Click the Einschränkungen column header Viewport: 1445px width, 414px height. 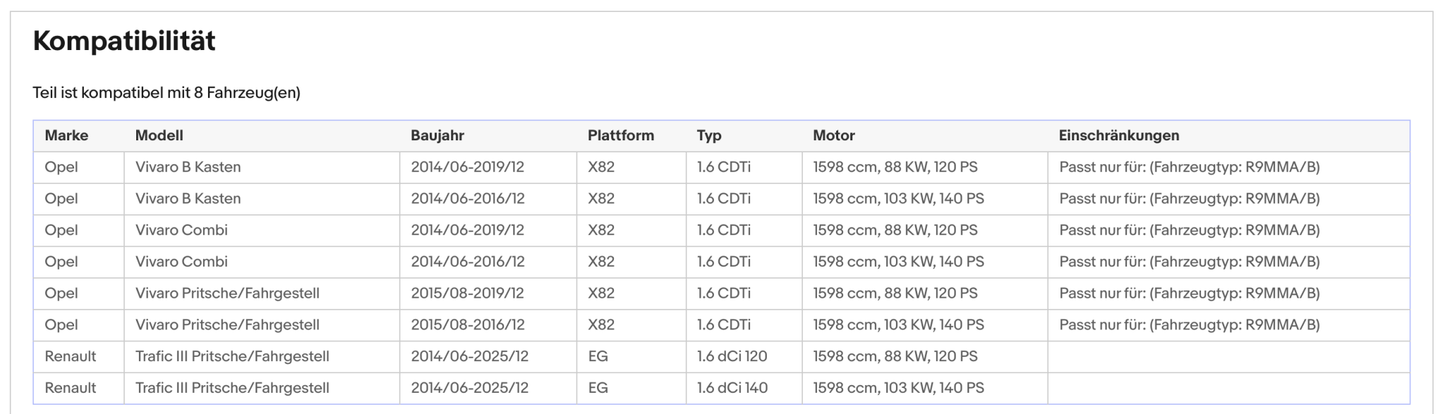coord(1119,136)
